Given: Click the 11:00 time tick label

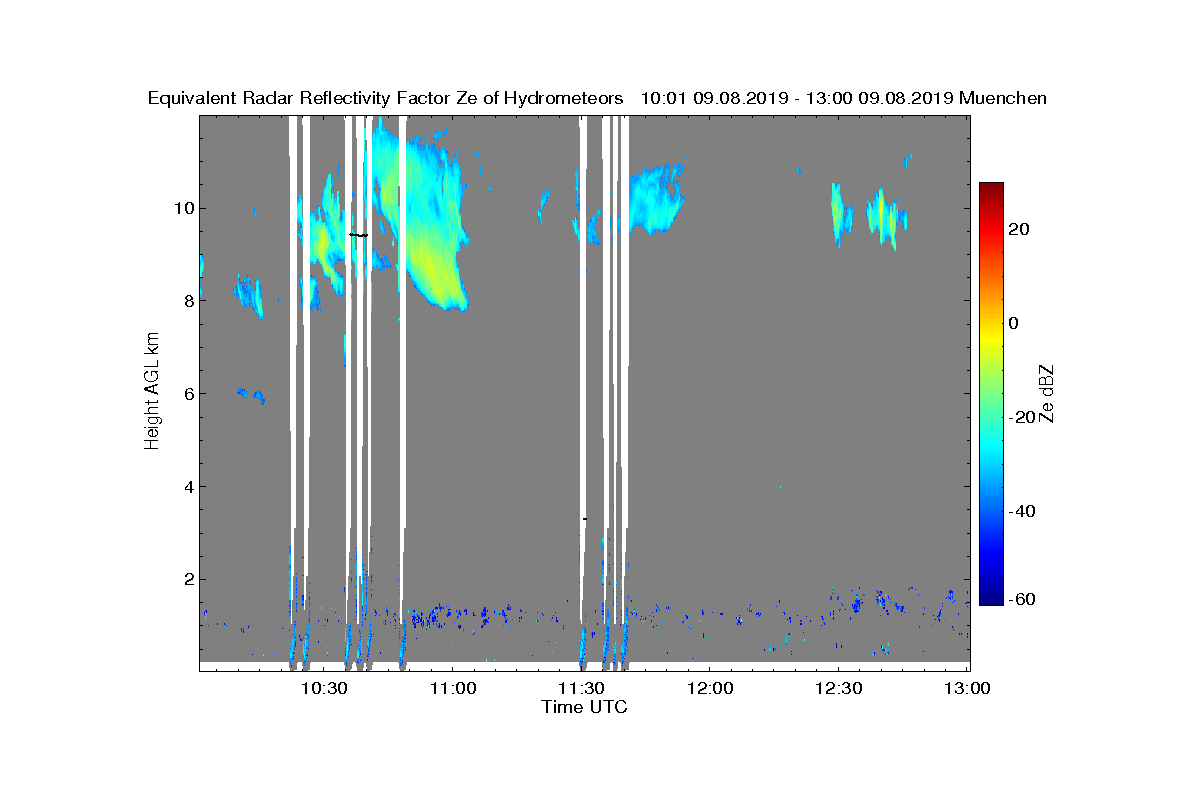Looking at the screenshot, I should coord(452,689).
